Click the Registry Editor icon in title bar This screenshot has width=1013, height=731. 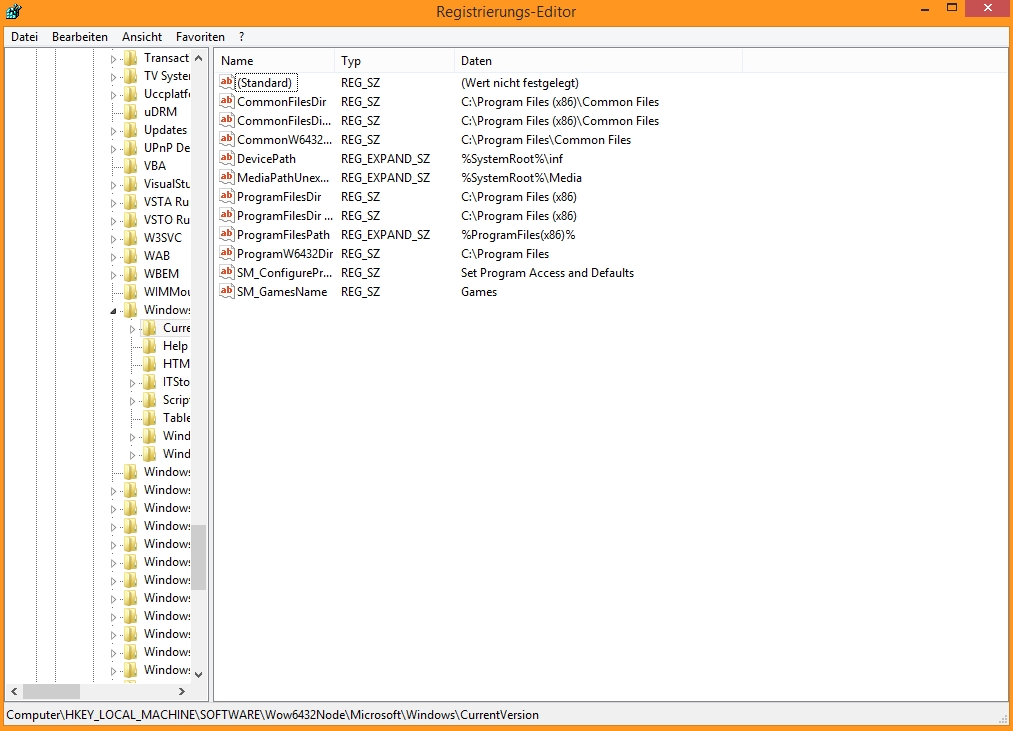14,11
